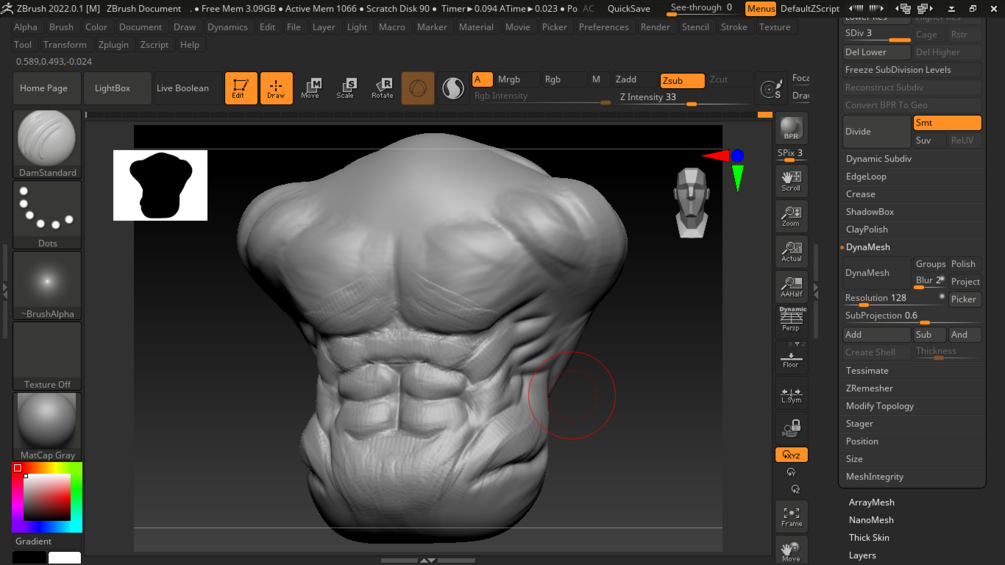
Task: Expand the Layers subpalette
Action: [x=862, y=555]
